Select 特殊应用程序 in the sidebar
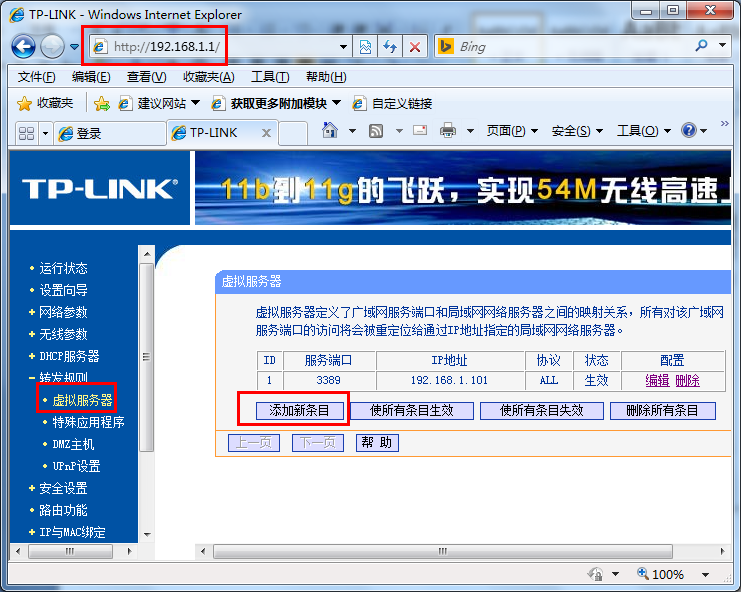The height and width of the screenshot is (592, 741). pyautogui.click(x=88, y=422)
